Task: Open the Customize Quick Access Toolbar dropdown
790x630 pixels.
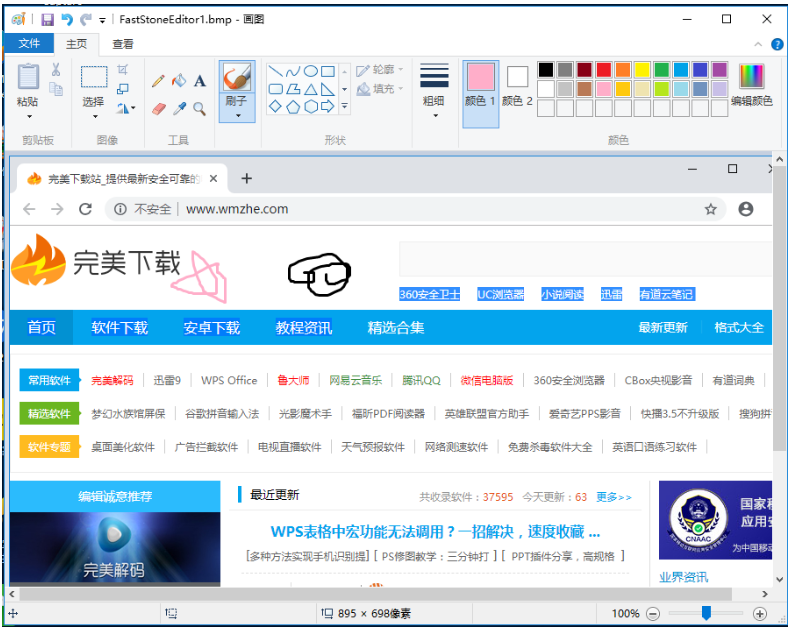Action: pyautogui.click(x=102, y=20)
